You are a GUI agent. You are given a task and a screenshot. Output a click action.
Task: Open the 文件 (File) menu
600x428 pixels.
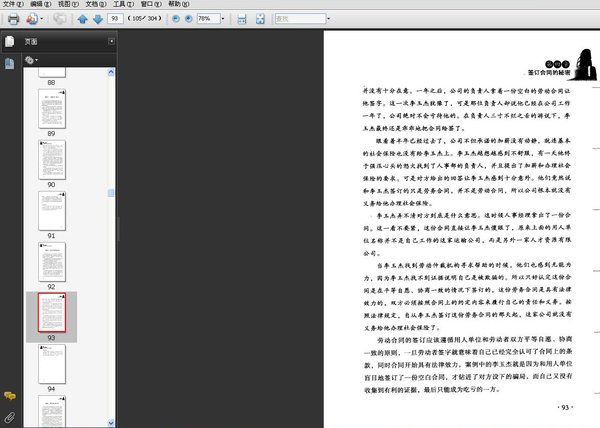(x=13, y=4)
